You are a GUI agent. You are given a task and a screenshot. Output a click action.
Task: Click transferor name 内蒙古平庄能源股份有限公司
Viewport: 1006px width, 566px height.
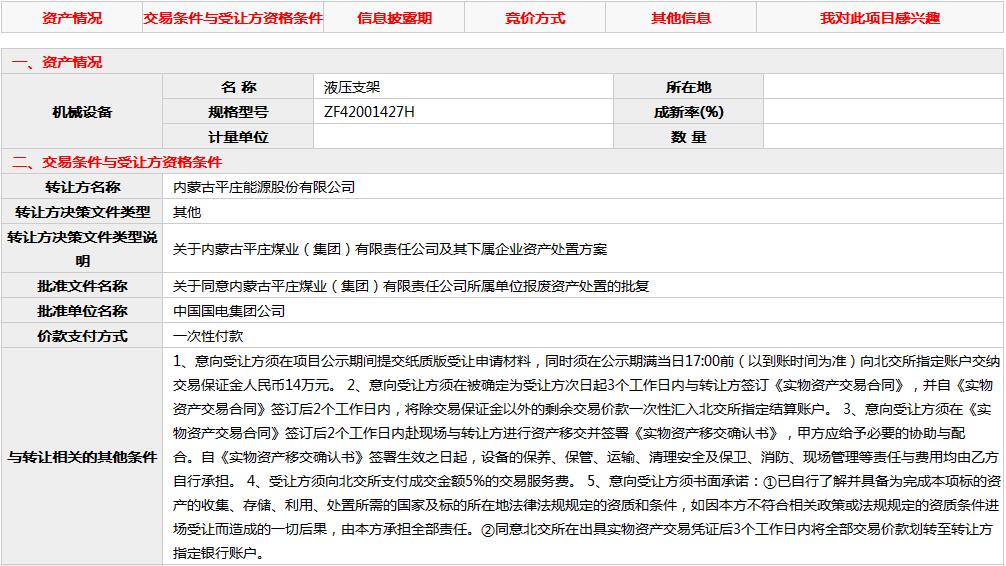tap(264, 187)
